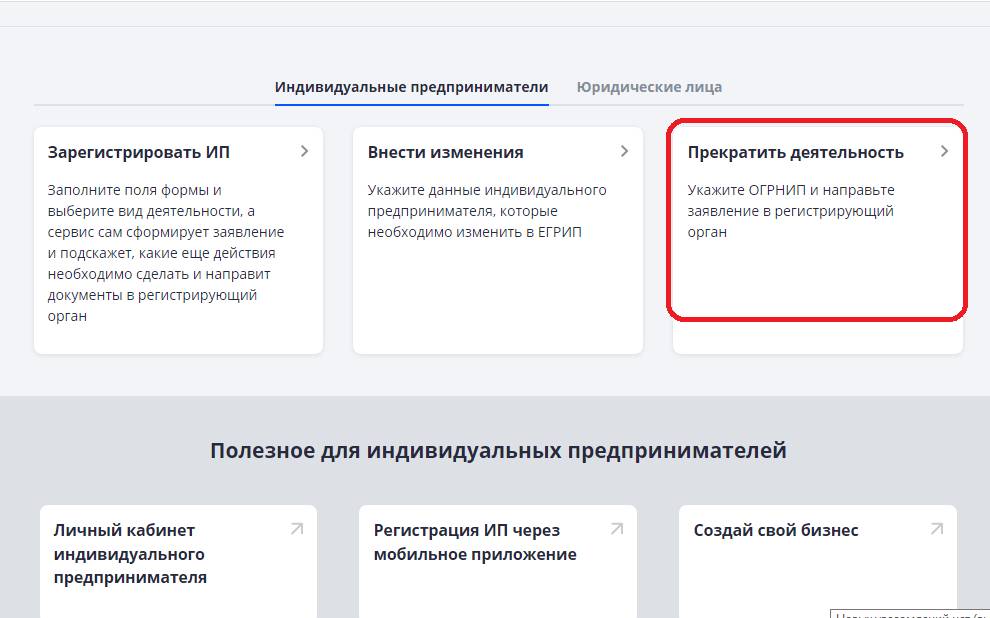Click external arrow icon on Создай свой бизнес
Viewport: 990px width, 618px height.
coord(937,529)
